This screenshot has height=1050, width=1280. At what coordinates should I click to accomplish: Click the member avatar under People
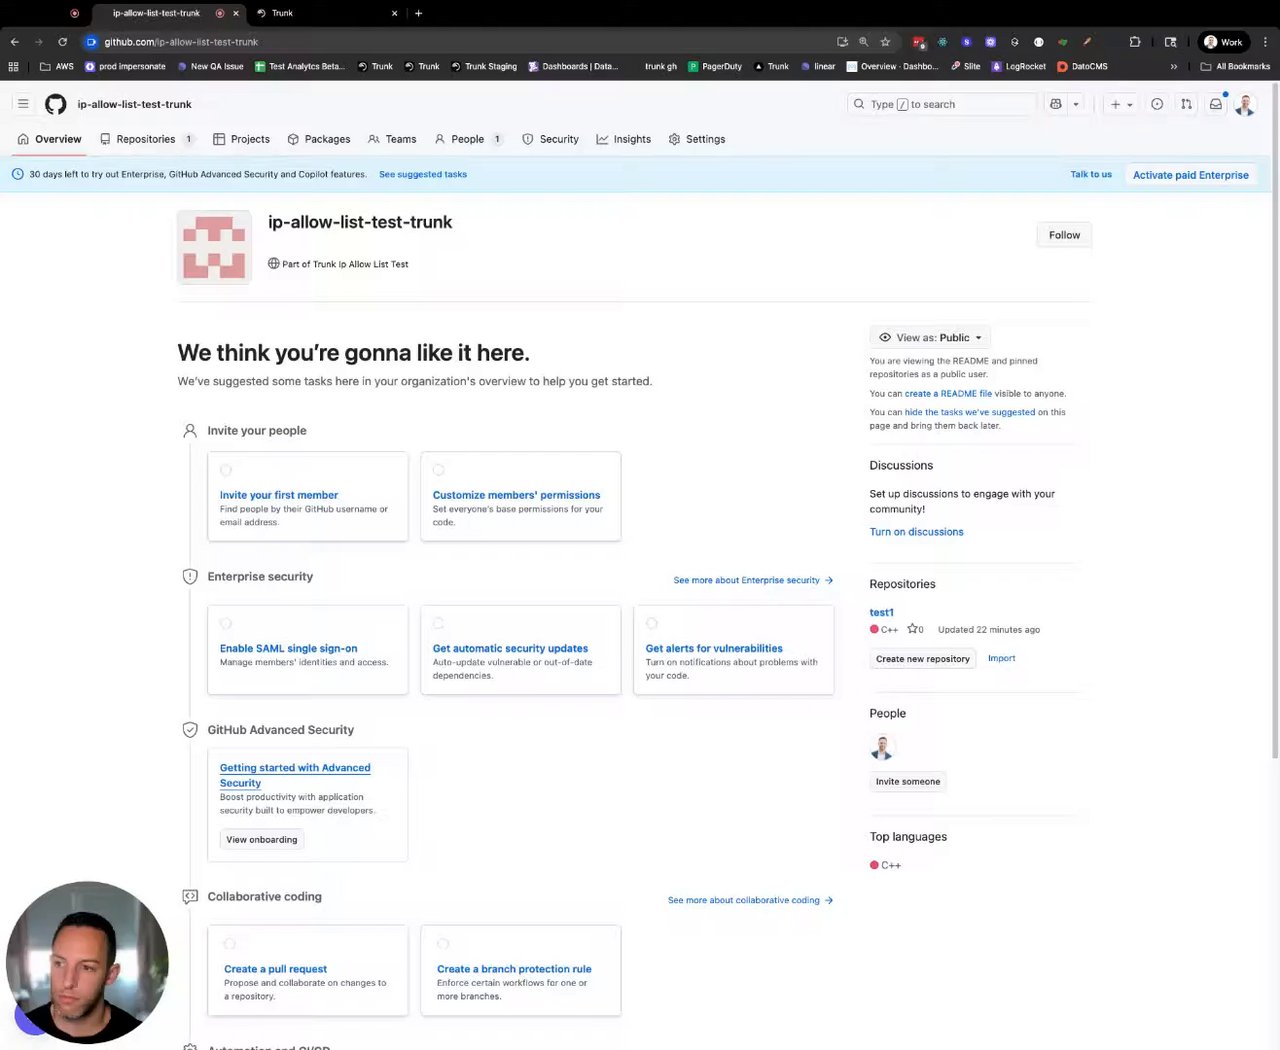click(x=882, y=747)
